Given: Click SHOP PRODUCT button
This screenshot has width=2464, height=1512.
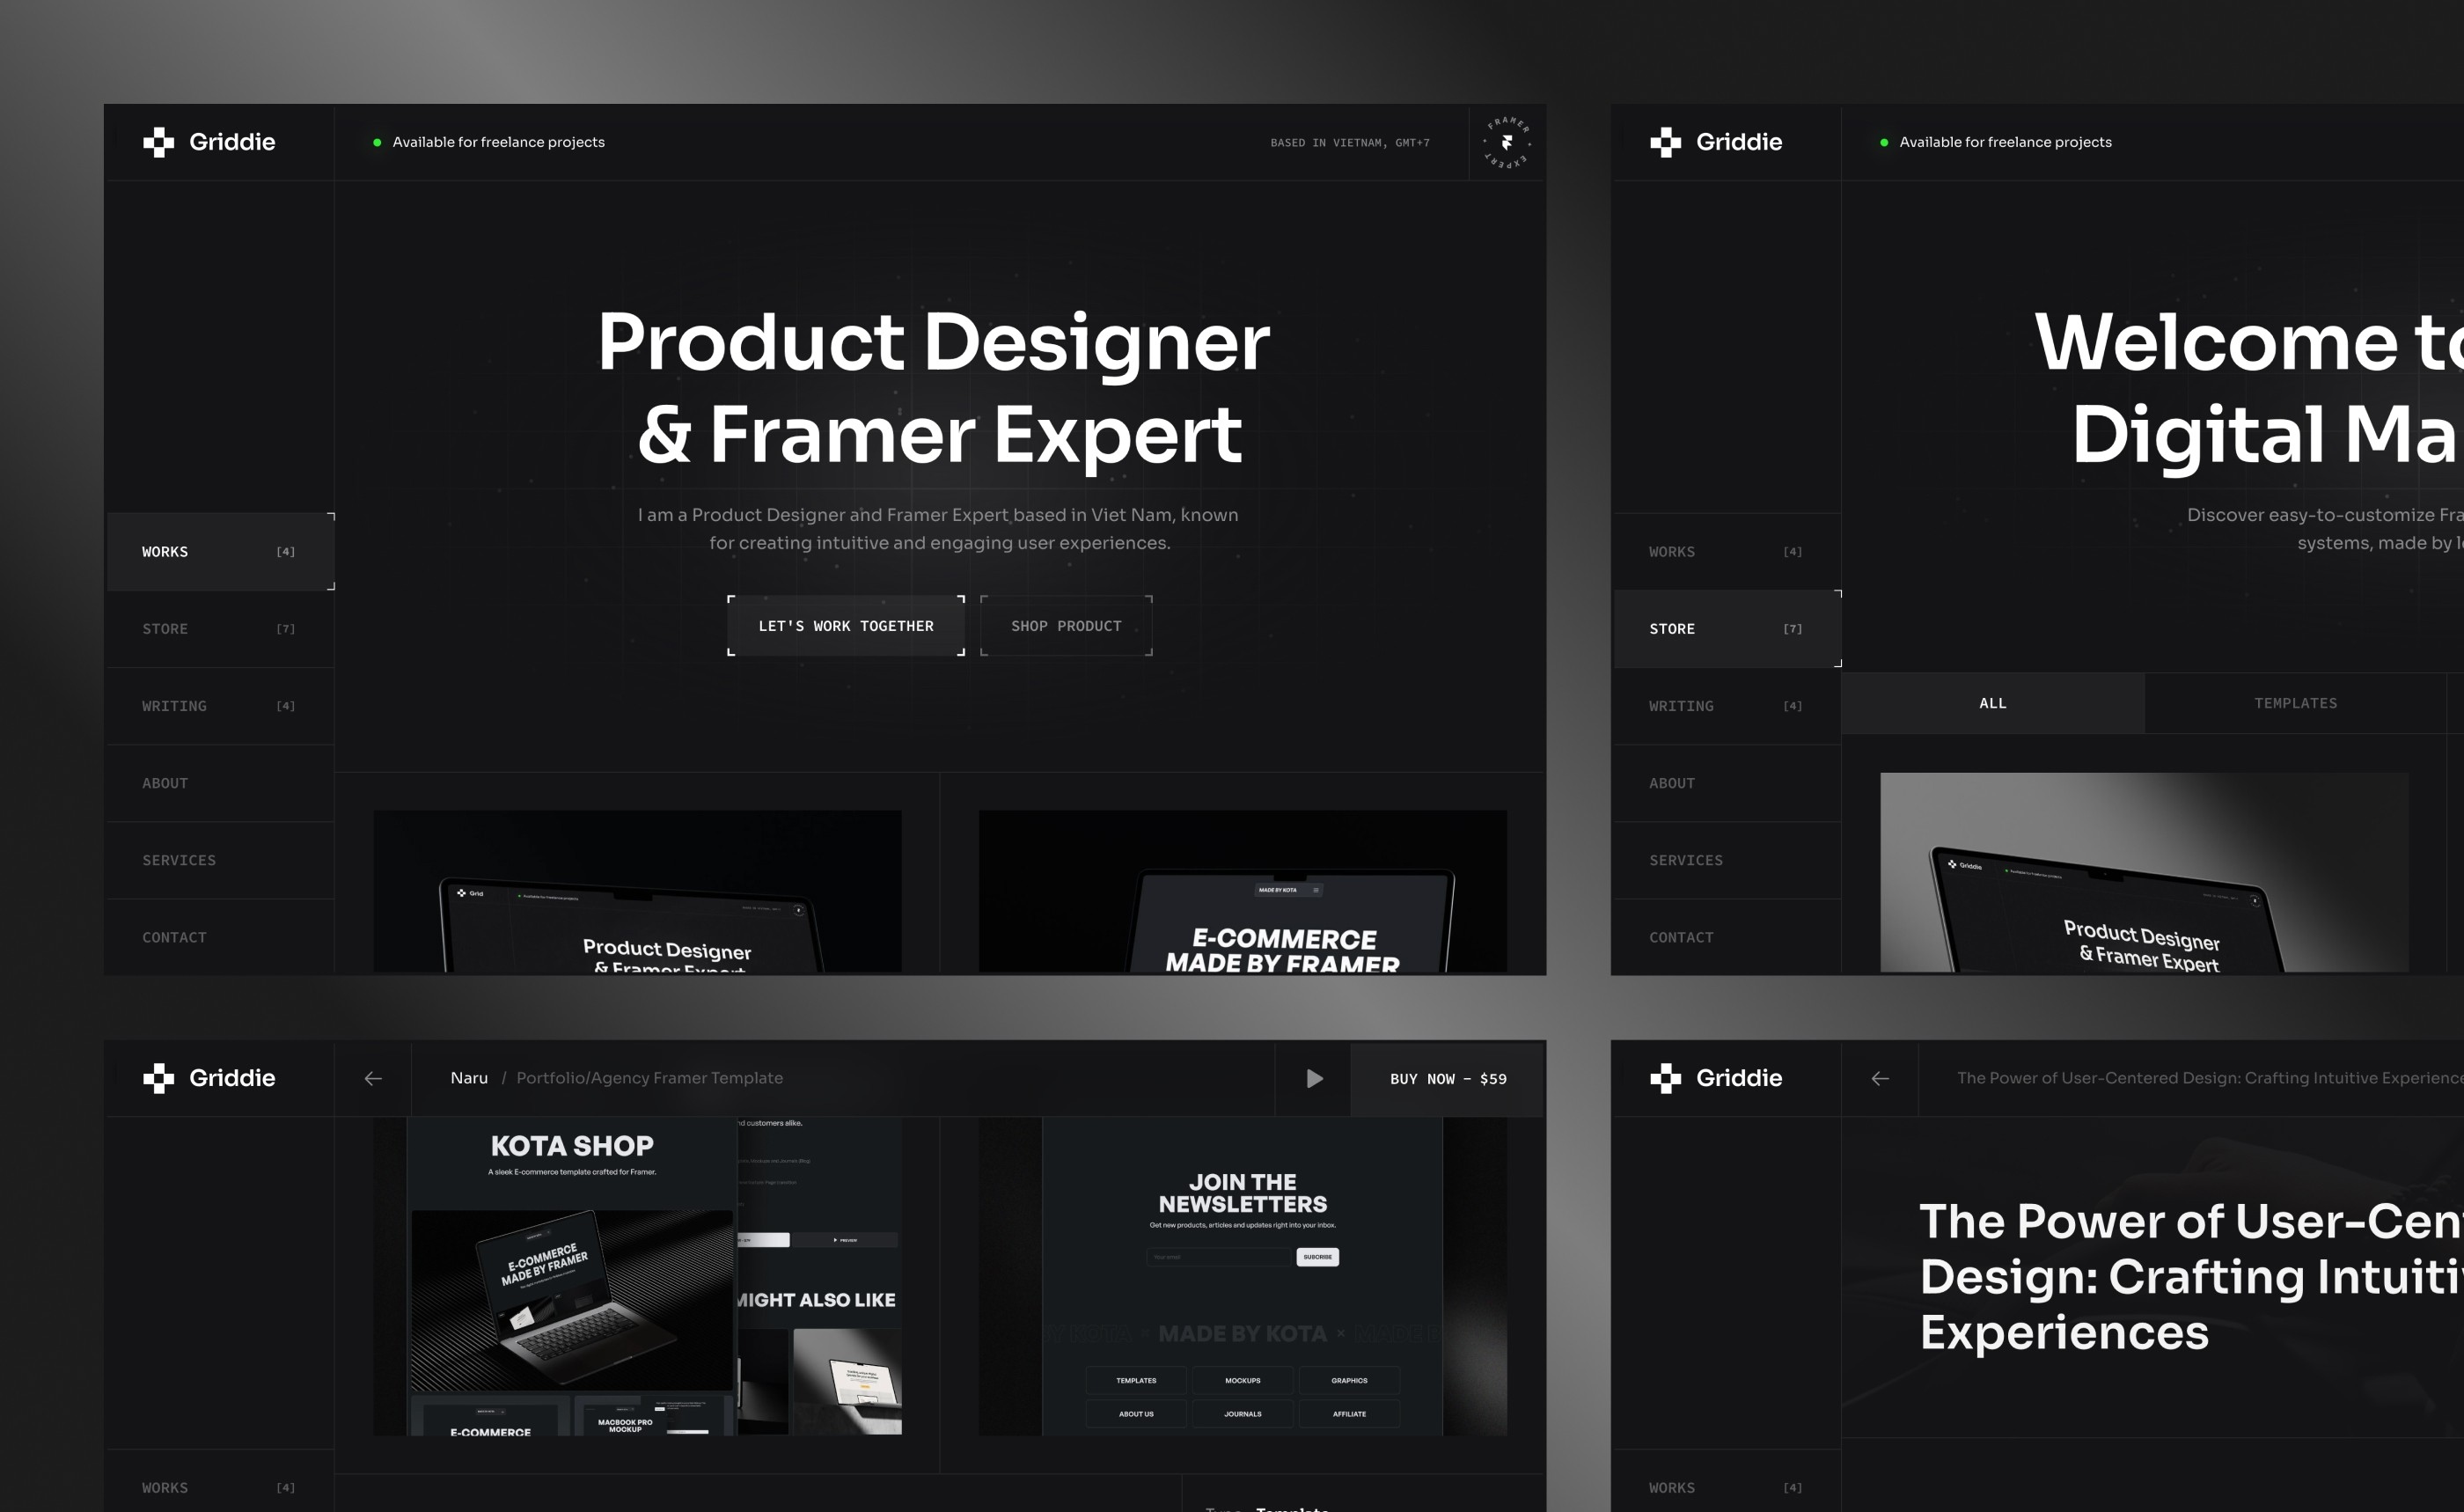Looking at the screenshot, I should [x=1065, y=627].
